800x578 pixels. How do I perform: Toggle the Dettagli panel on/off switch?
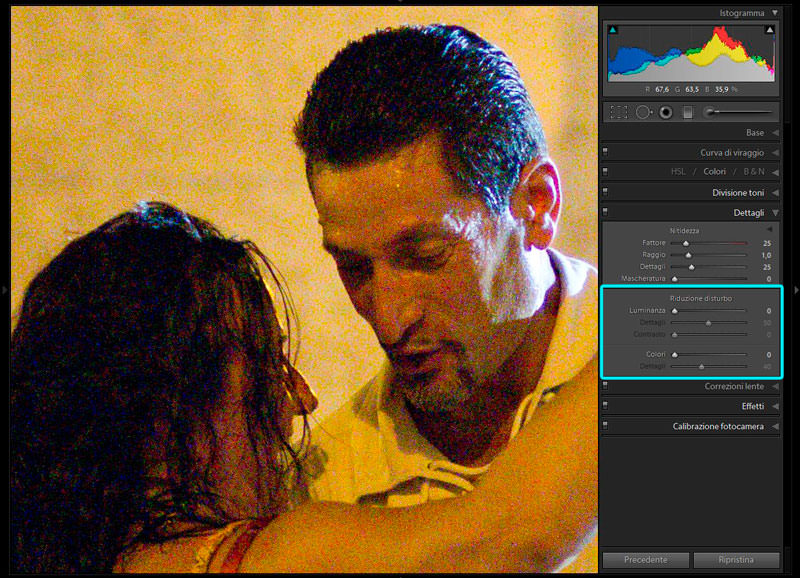[x=606, y=213]
